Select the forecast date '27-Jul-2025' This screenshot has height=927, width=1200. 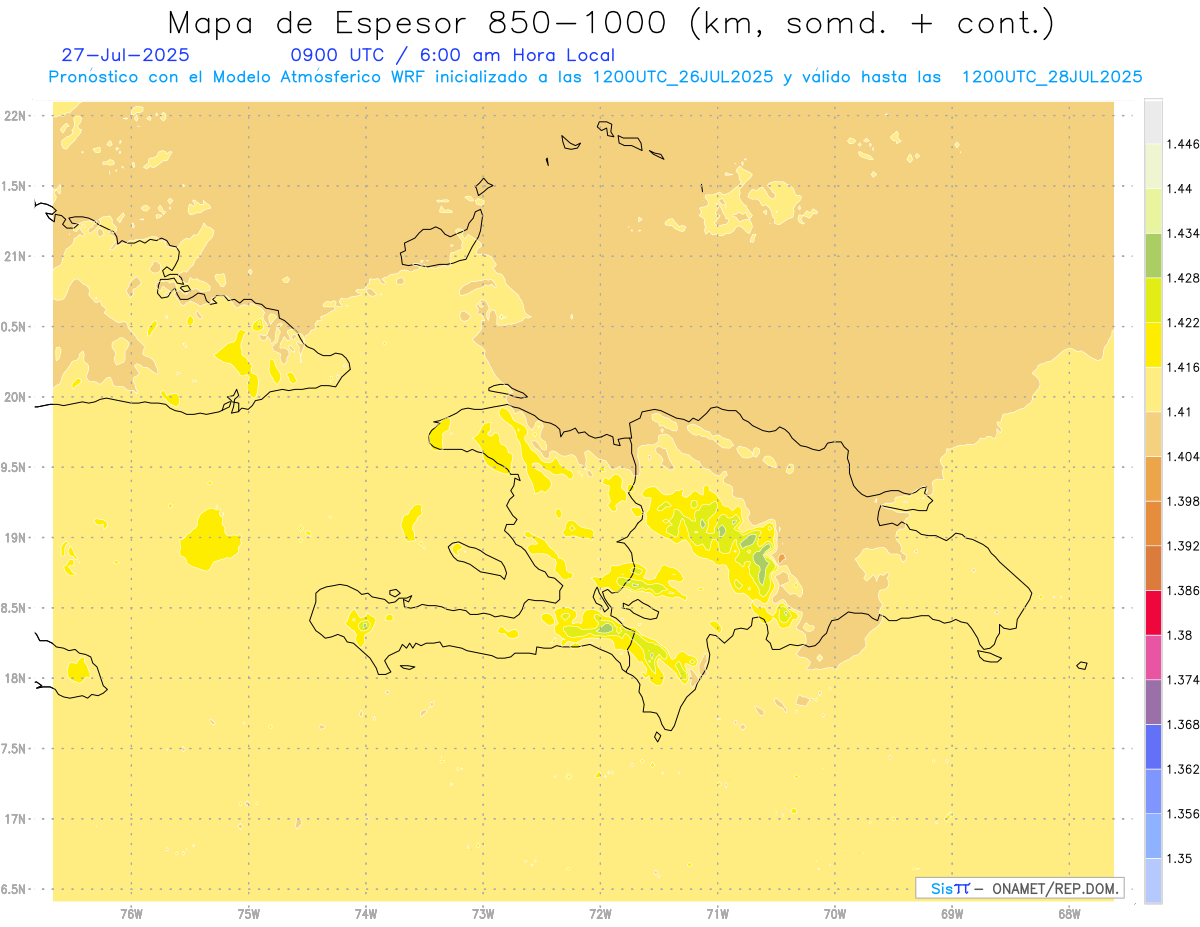pos(125,55)
